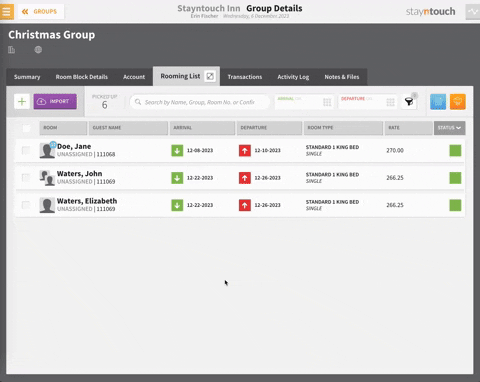Click arrival date 12-08-2023

pyautogui.click(x=200, y=151)
